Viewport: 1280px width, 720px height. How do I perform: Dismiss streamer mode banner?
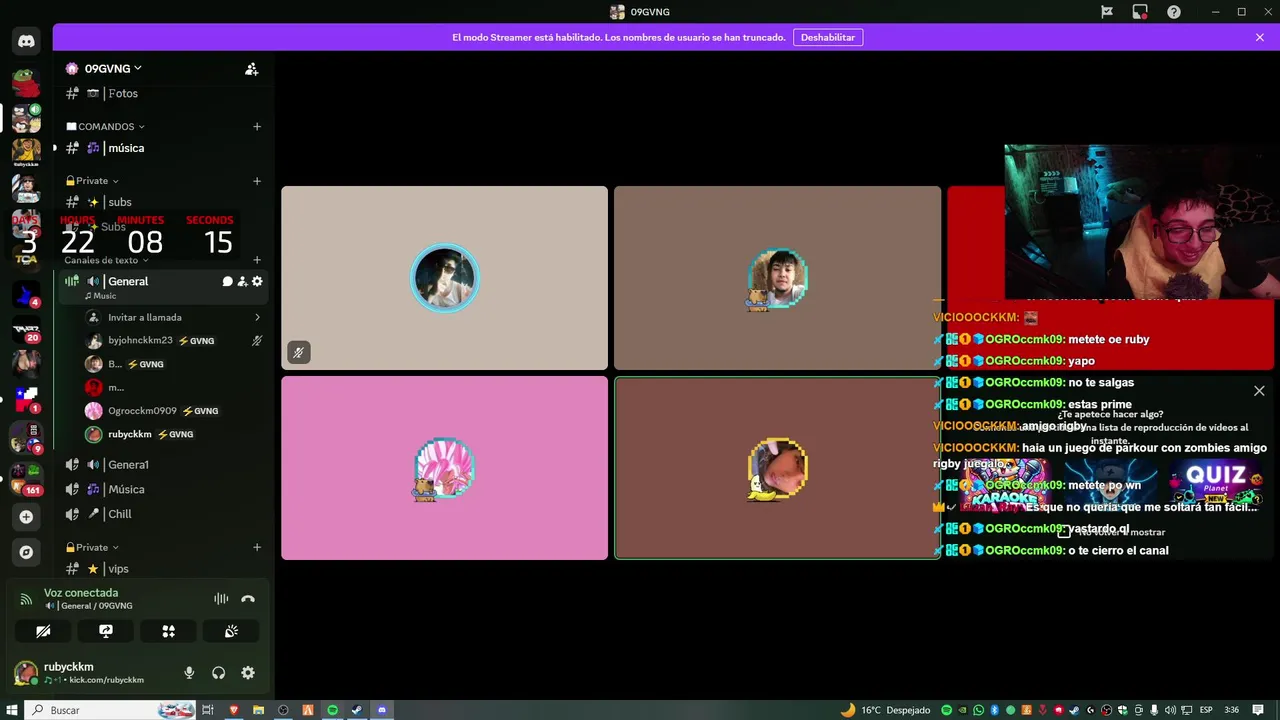[1260, 37]
